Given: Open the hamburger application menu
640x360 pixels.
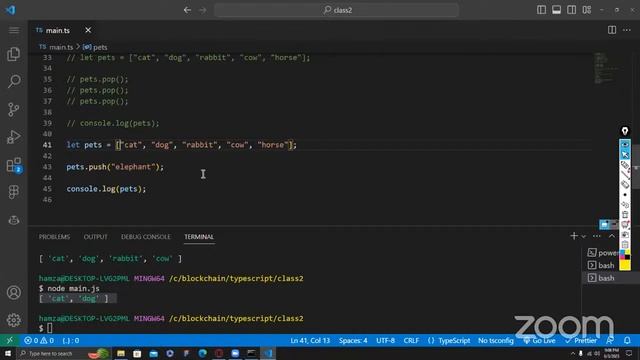Looking at the screenshot, I should click(x=13, y=30).
